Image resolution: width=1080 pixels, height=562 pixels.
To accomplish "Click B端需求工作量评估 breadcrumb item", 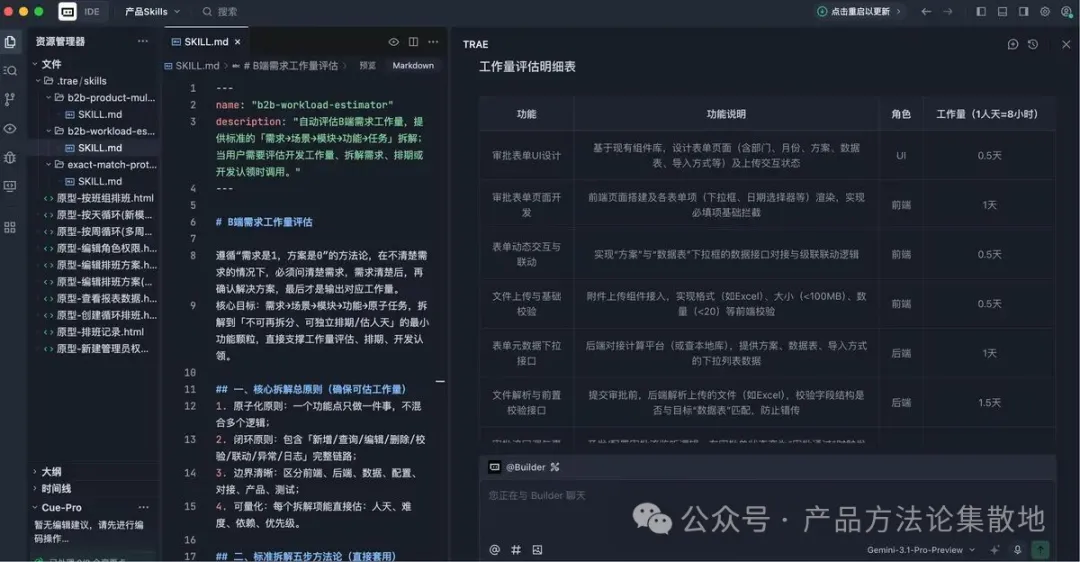I will (290, 65).
